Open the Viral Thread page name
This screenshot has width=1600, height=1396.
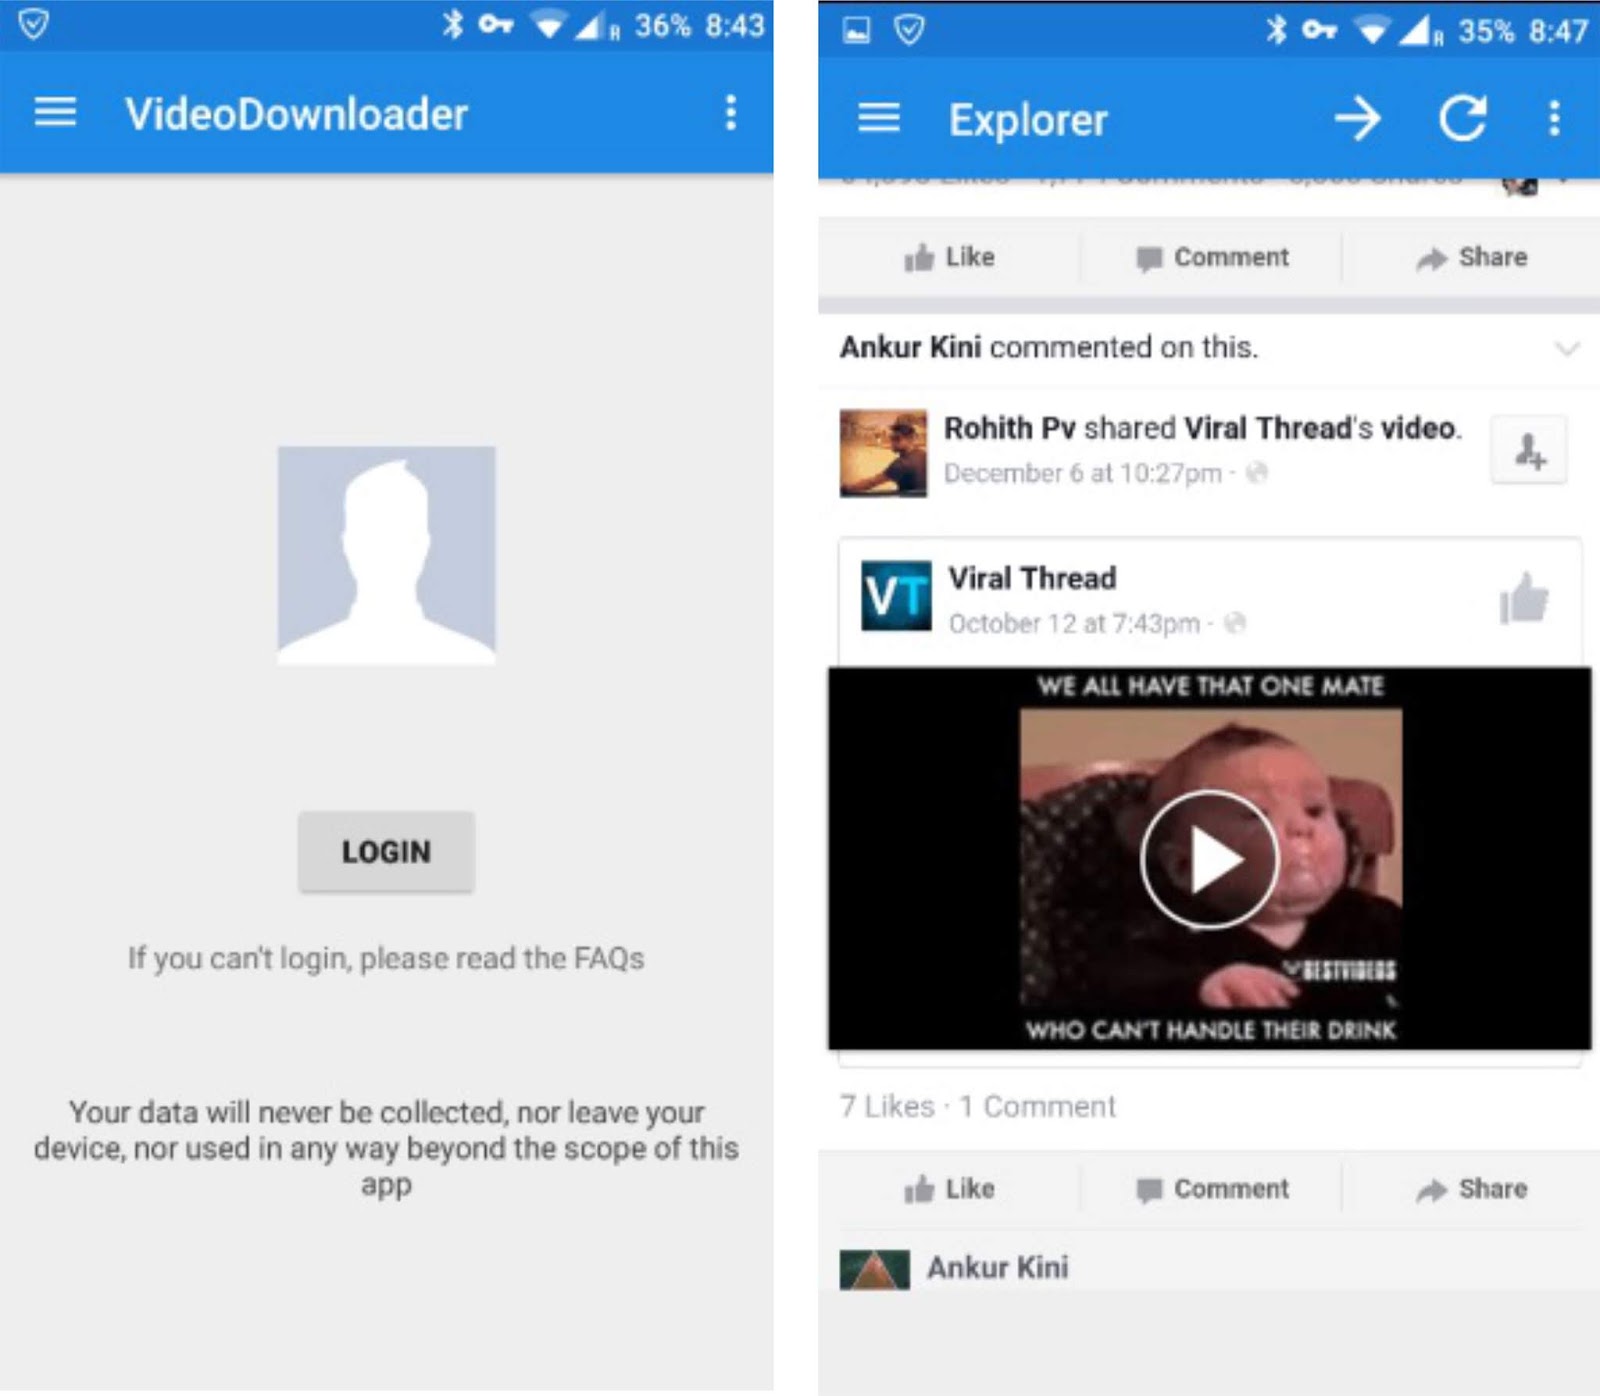[x=1032, y=578]
